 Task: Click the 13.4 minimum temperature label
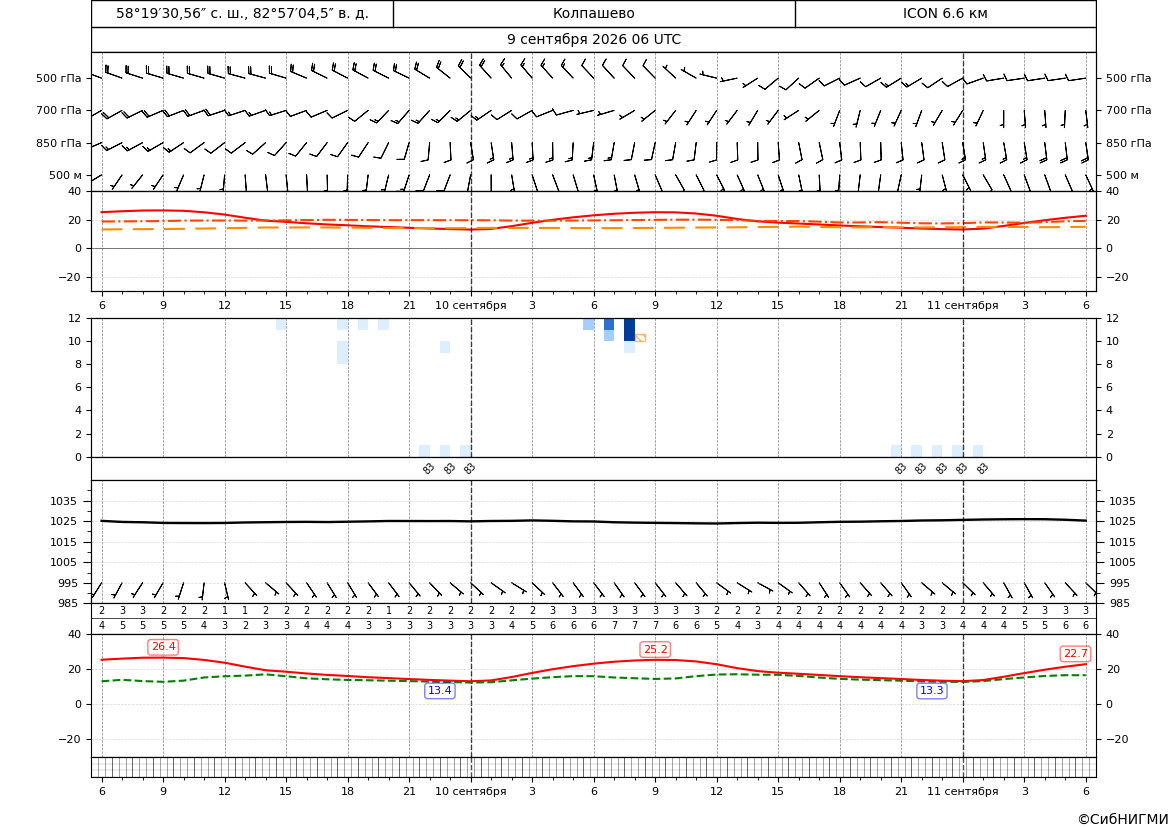(439, 691)
